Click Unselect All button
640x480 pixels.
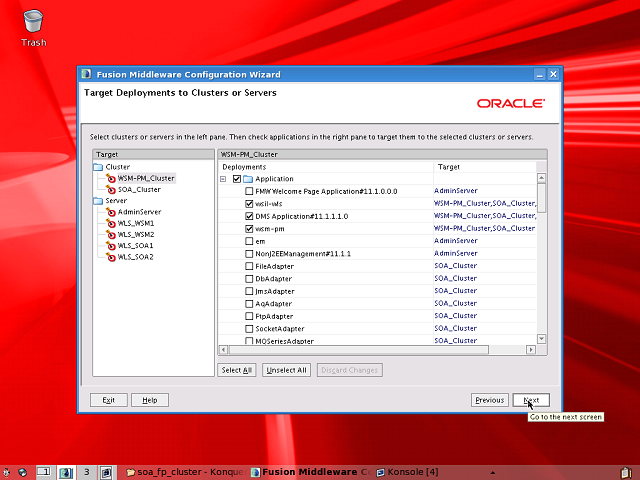point(286,370)
